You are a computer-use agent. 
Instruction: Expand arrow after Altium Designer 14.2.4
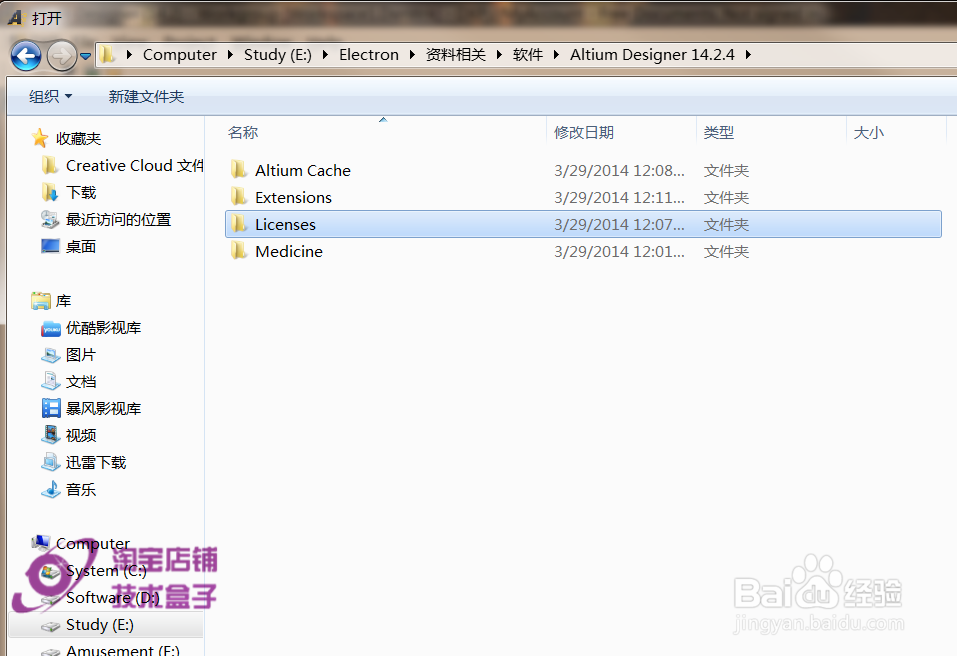click(748, 55)
